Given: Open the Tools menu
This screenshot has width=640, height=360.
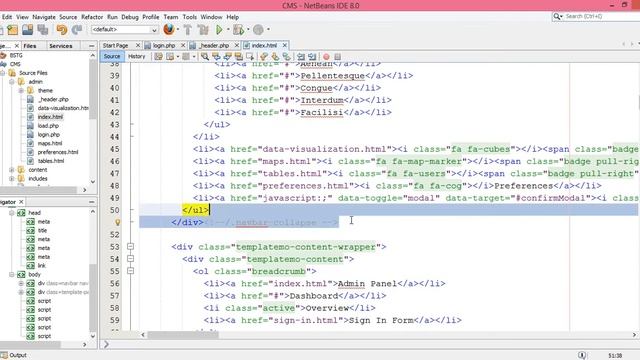Looking at the screenshot, I should (x=189, y=17).
